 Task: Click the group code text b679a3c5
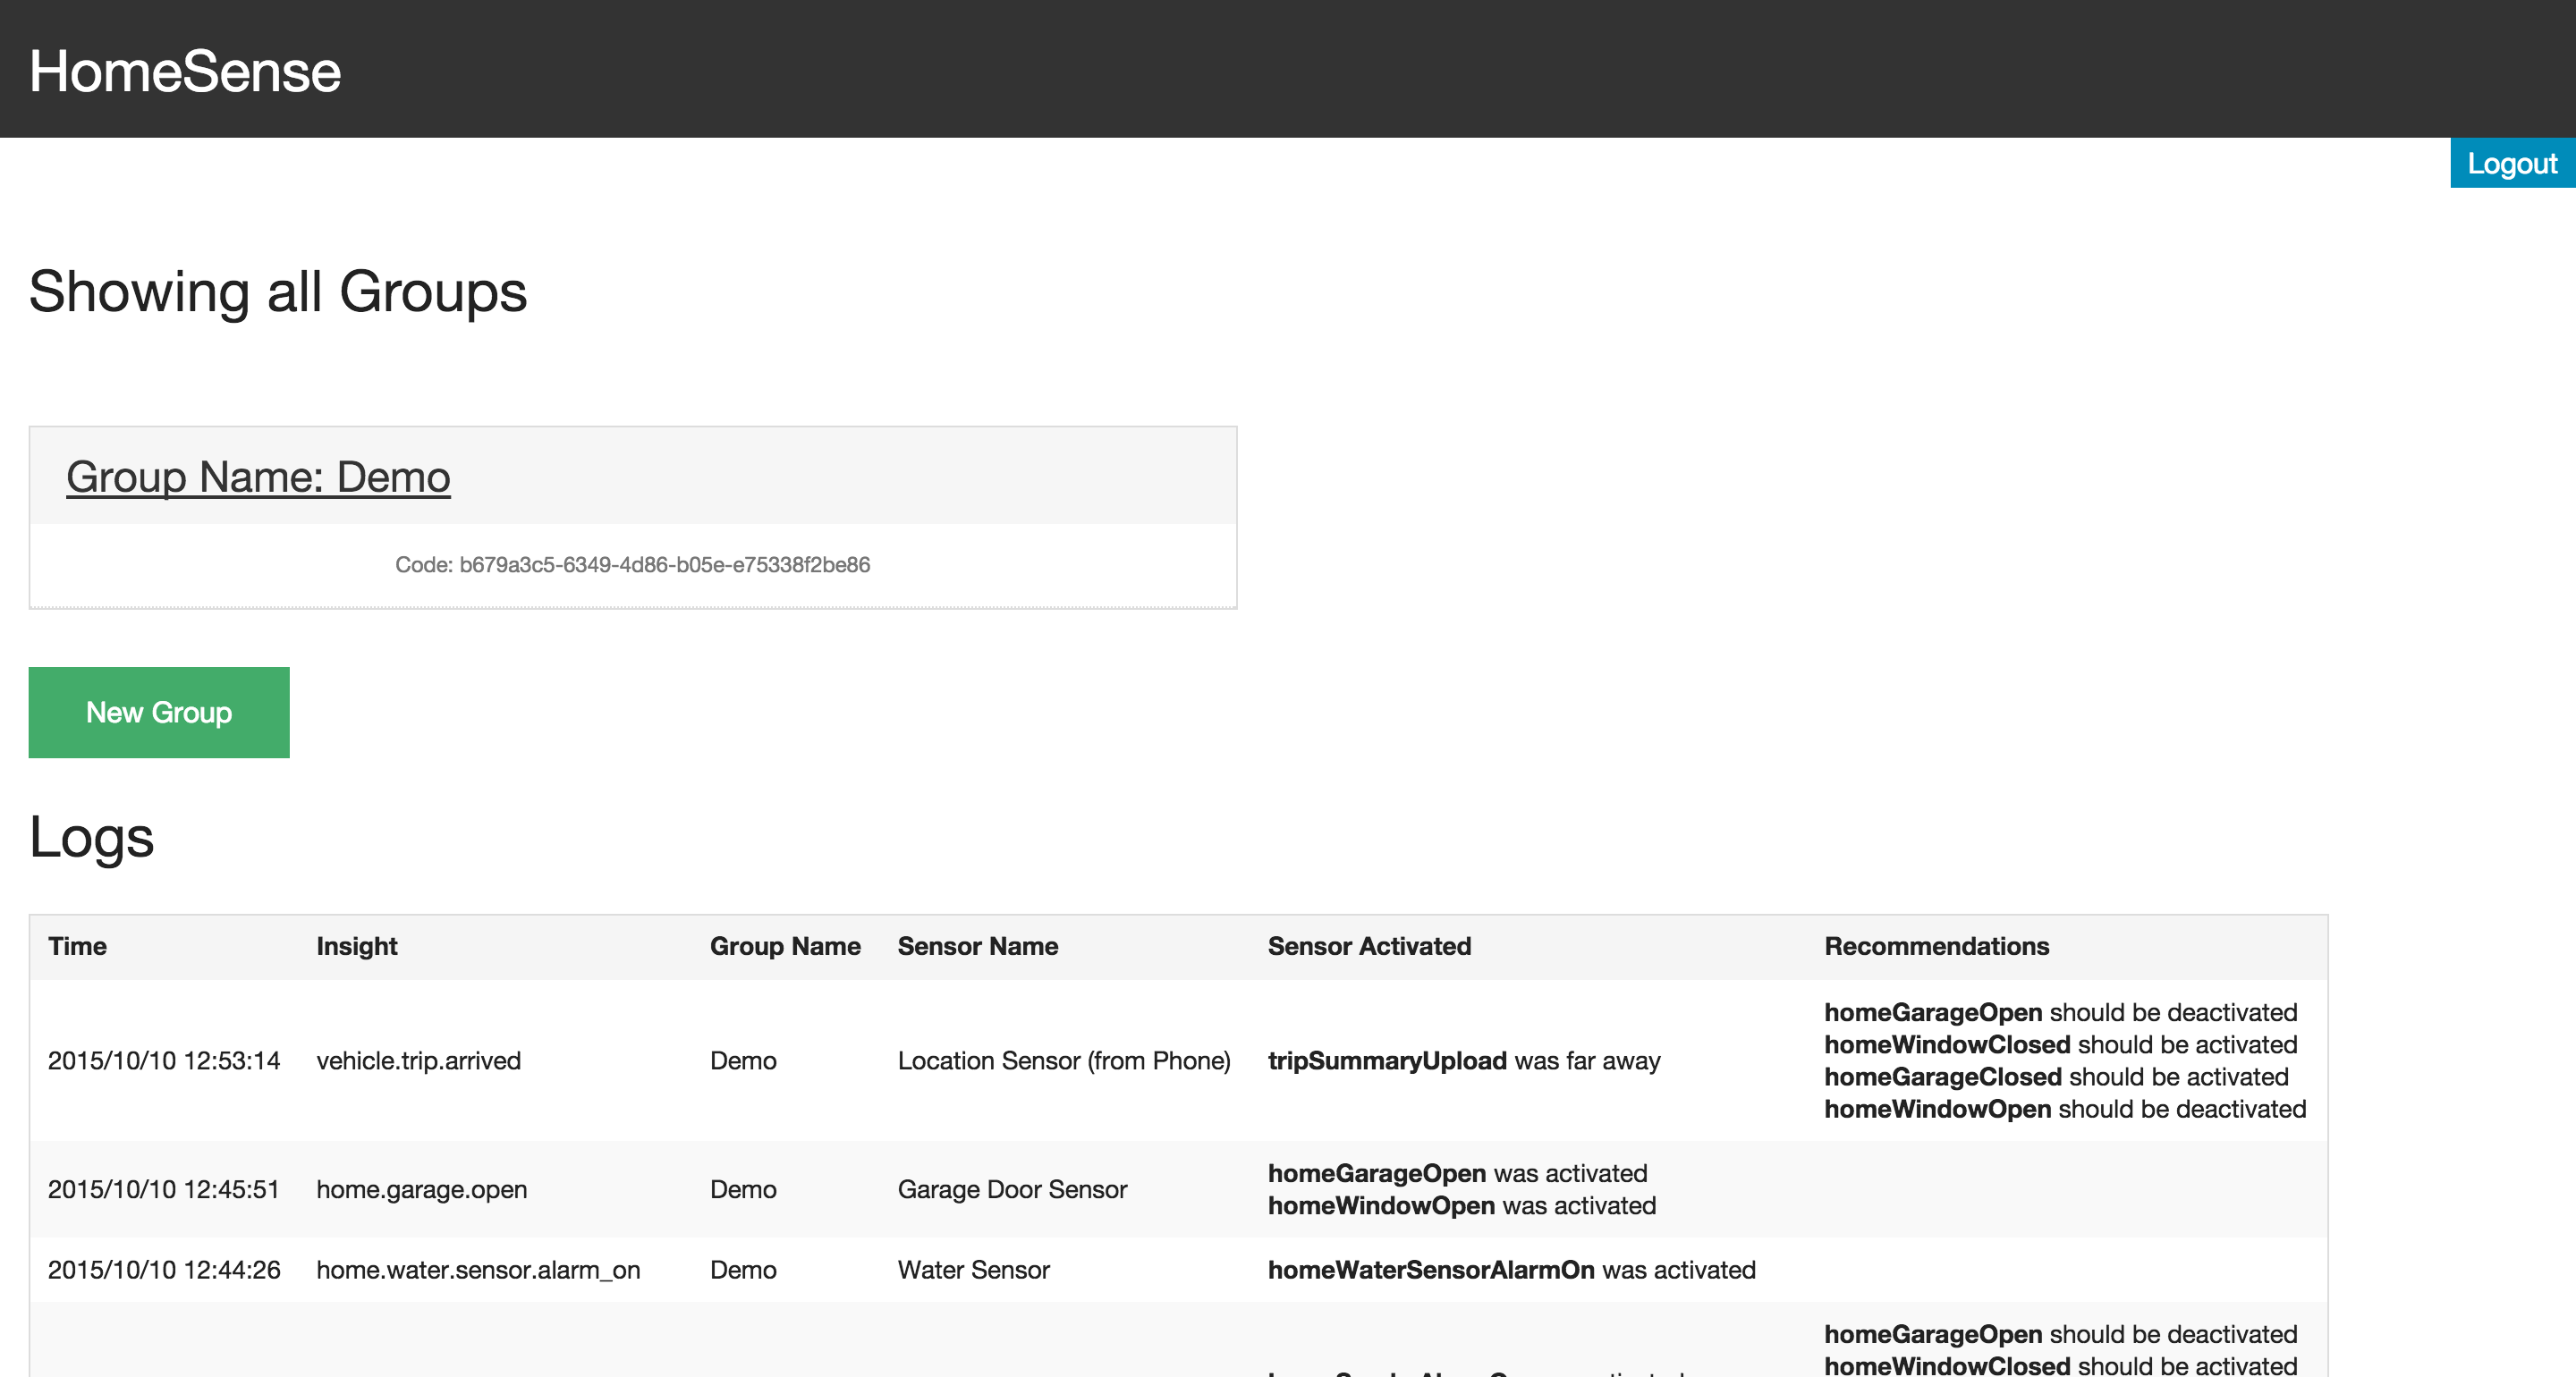coord(632,565)
